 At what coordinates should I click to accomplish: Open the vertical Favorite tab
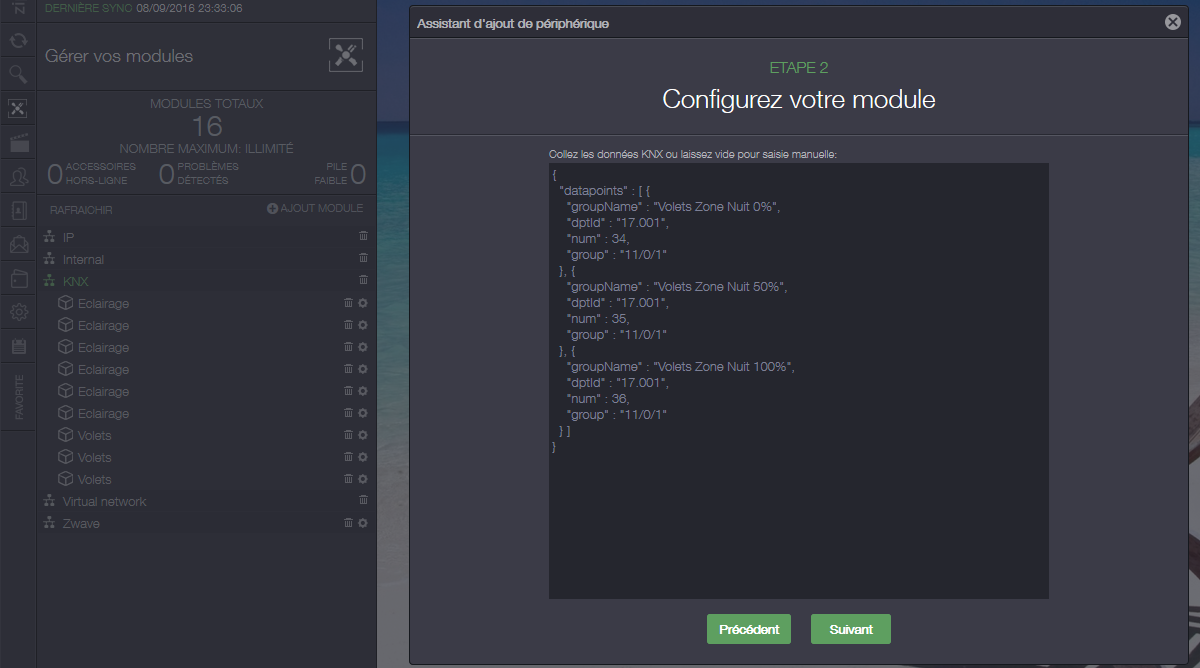(18, 397)
